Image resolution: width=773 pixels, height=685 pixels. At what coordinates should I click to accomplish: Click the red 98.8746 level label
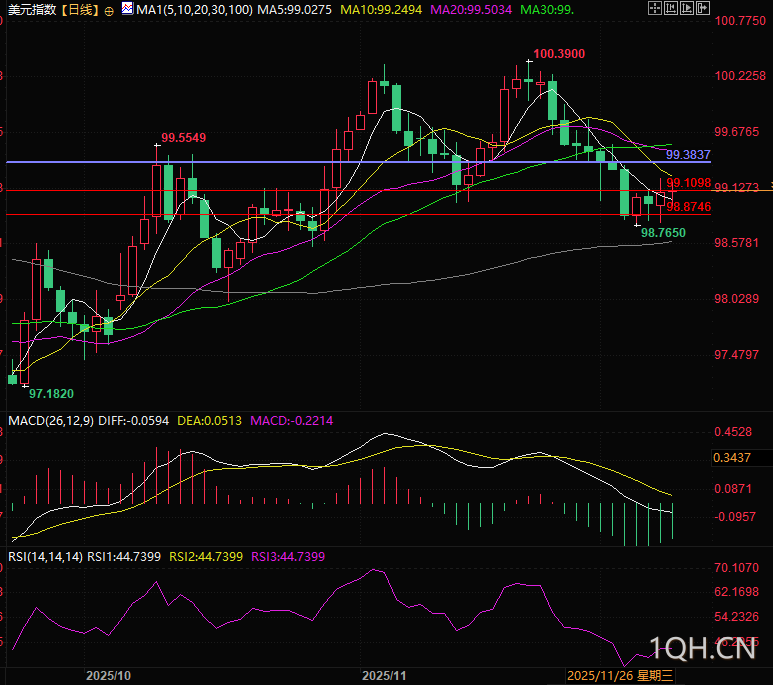click(x=689, y=207)
